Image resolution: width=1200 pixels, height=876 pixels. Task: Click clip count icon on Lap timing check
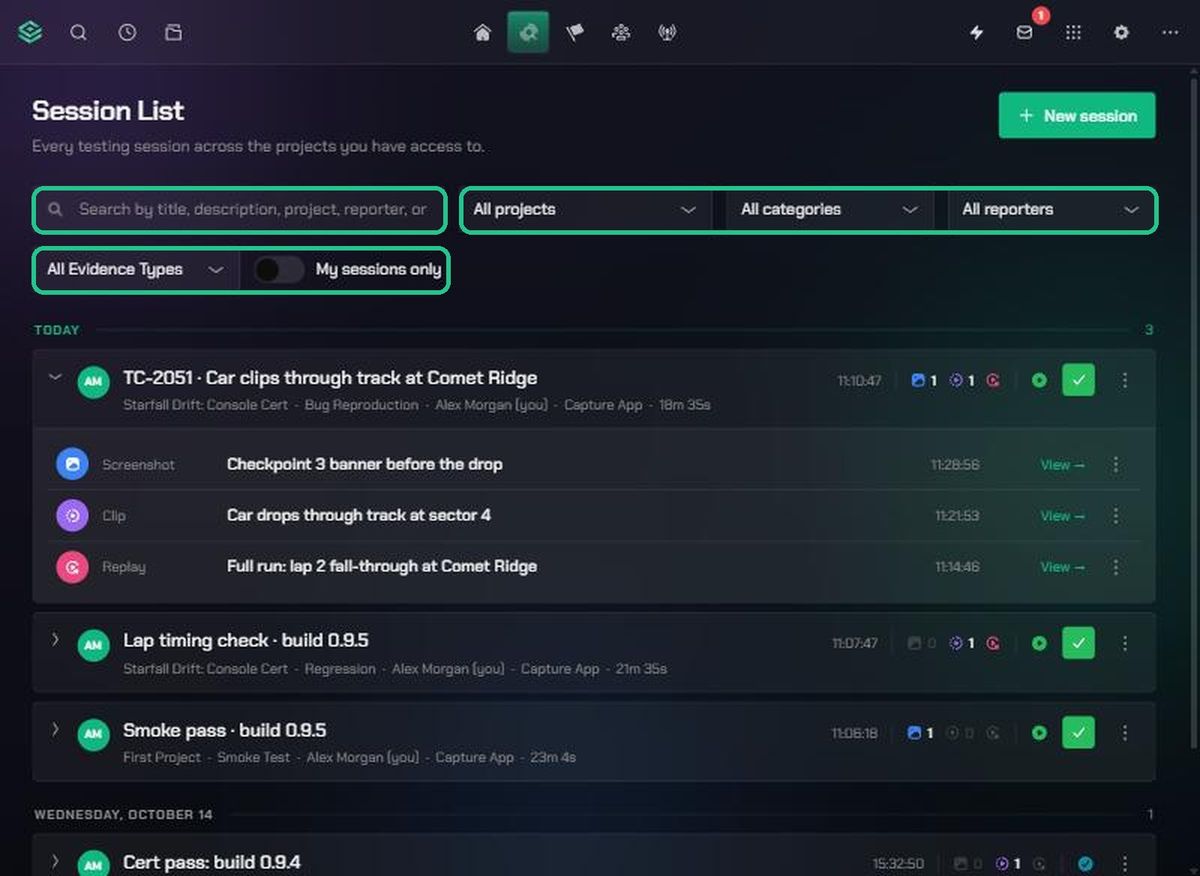(x=956, y=643)
